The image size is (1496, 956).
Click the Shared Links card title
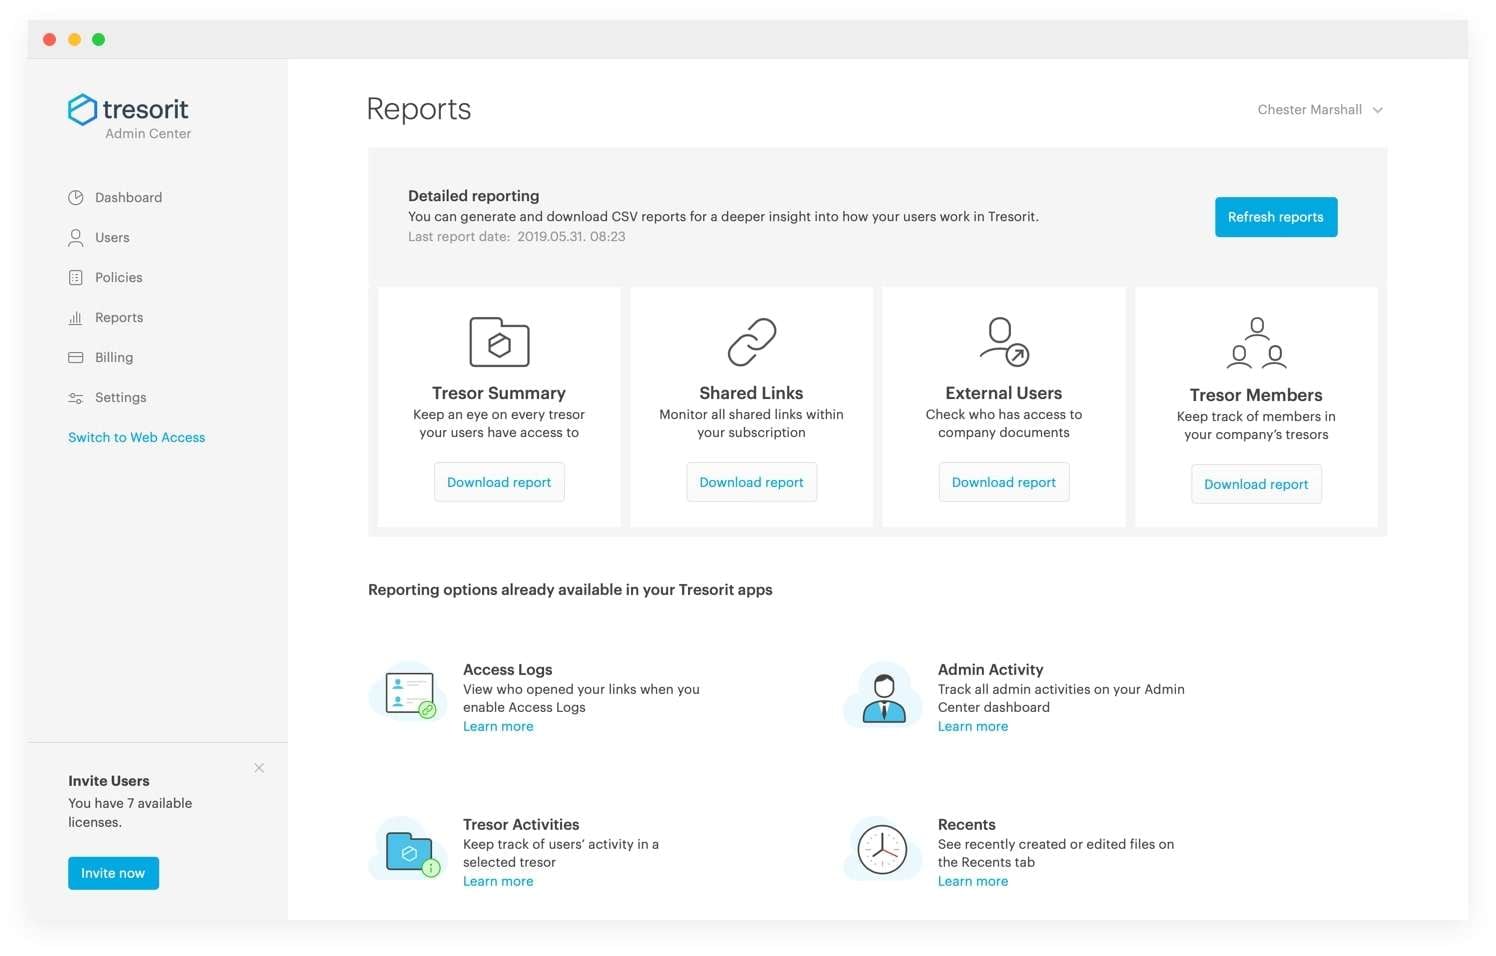(x=752, y=393)
